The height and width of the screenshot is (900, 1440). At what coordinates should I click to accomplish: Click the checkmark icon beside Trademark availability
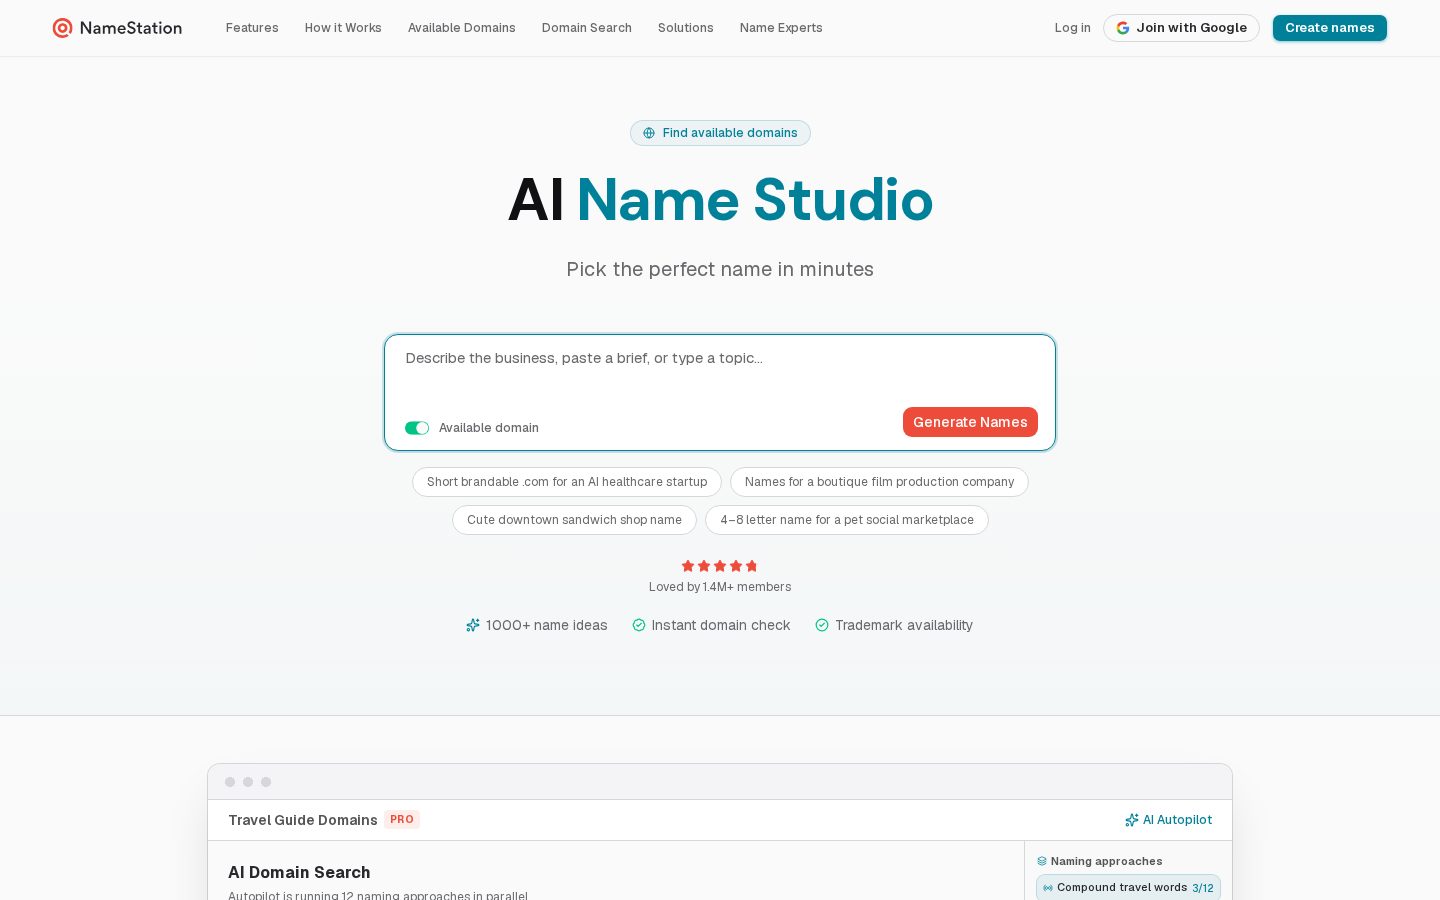coord(822,625)
